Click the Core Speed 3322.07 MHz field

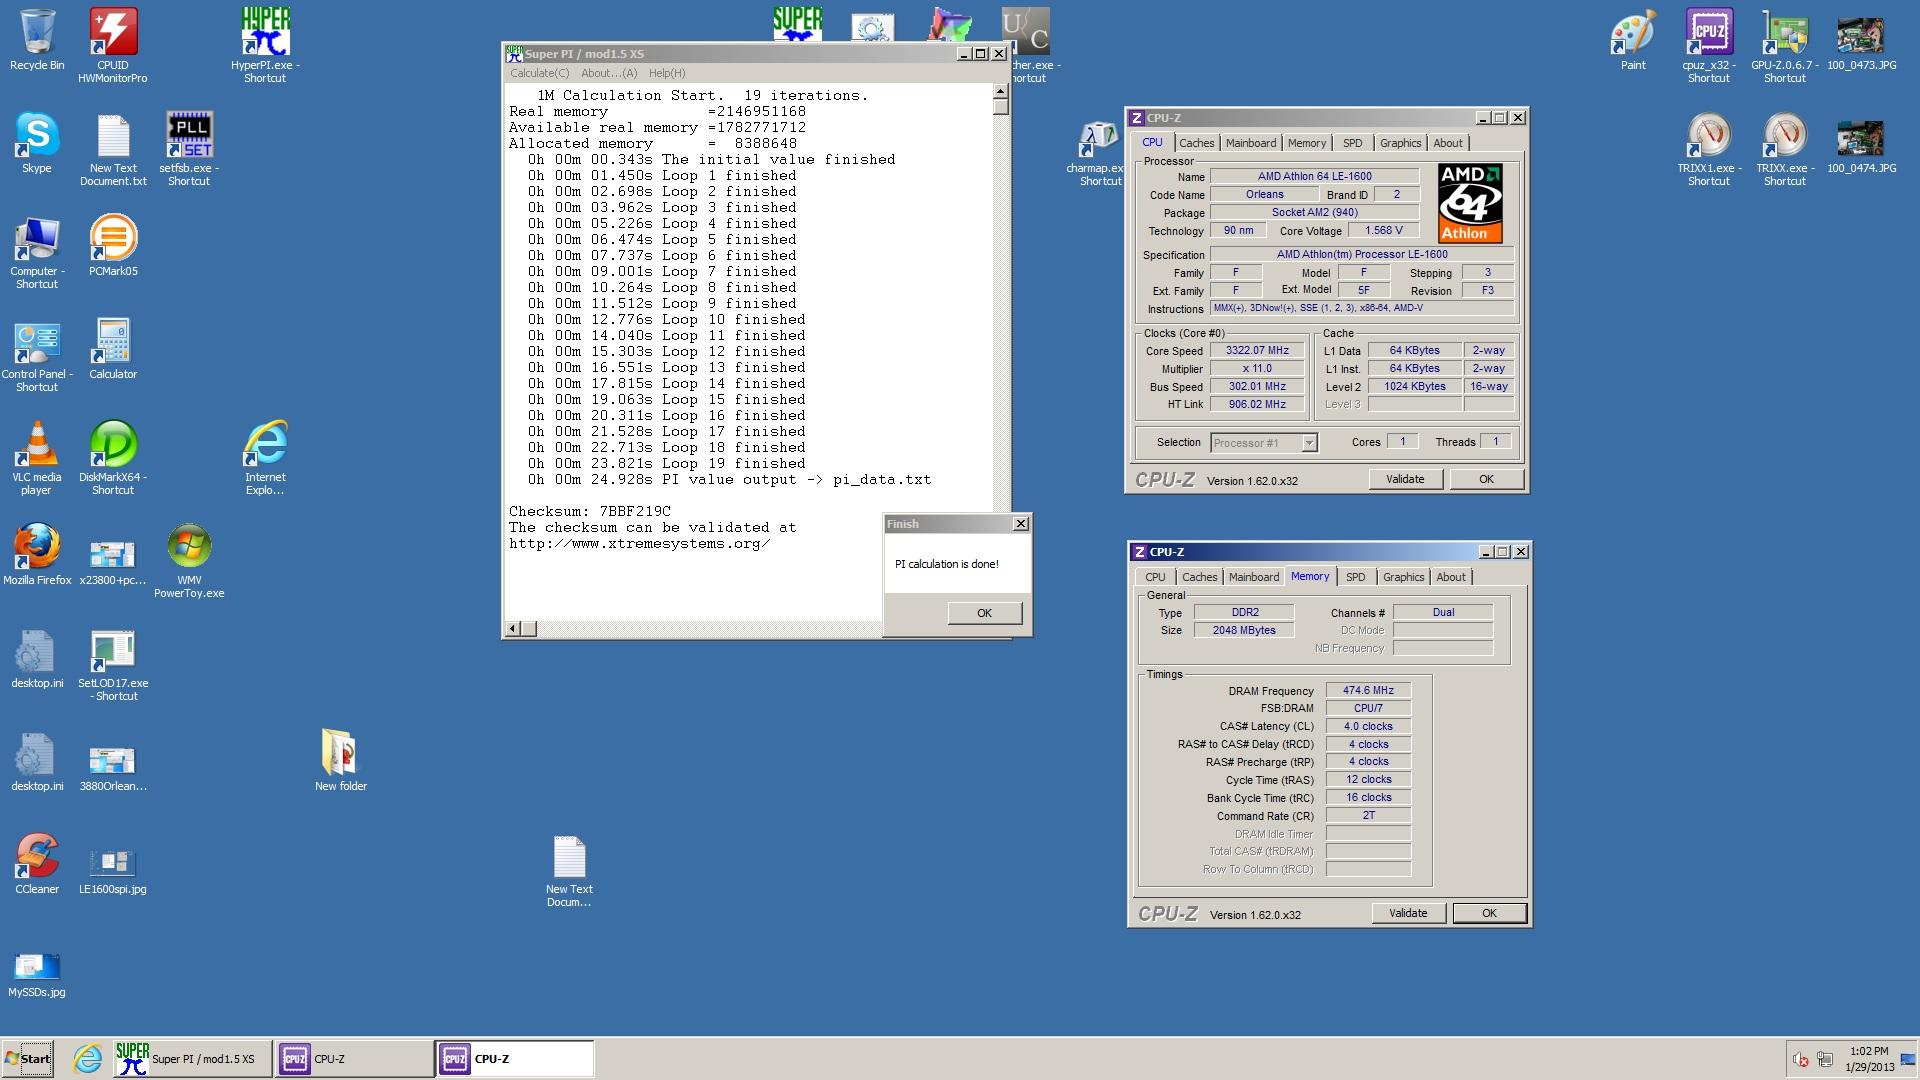1257,351
